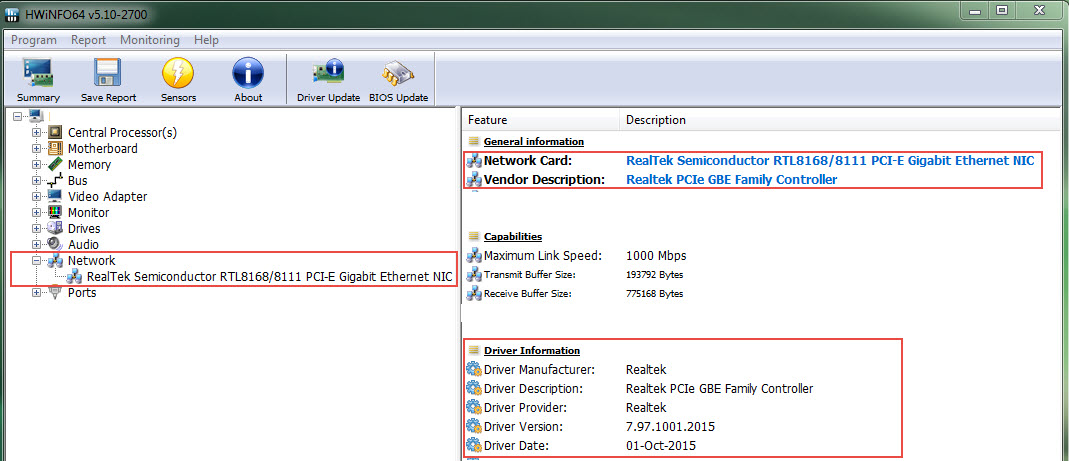This screenshot has width=1069, height=461.
Task: Open the Summary toolbar icon
Action: coord(38,78)
